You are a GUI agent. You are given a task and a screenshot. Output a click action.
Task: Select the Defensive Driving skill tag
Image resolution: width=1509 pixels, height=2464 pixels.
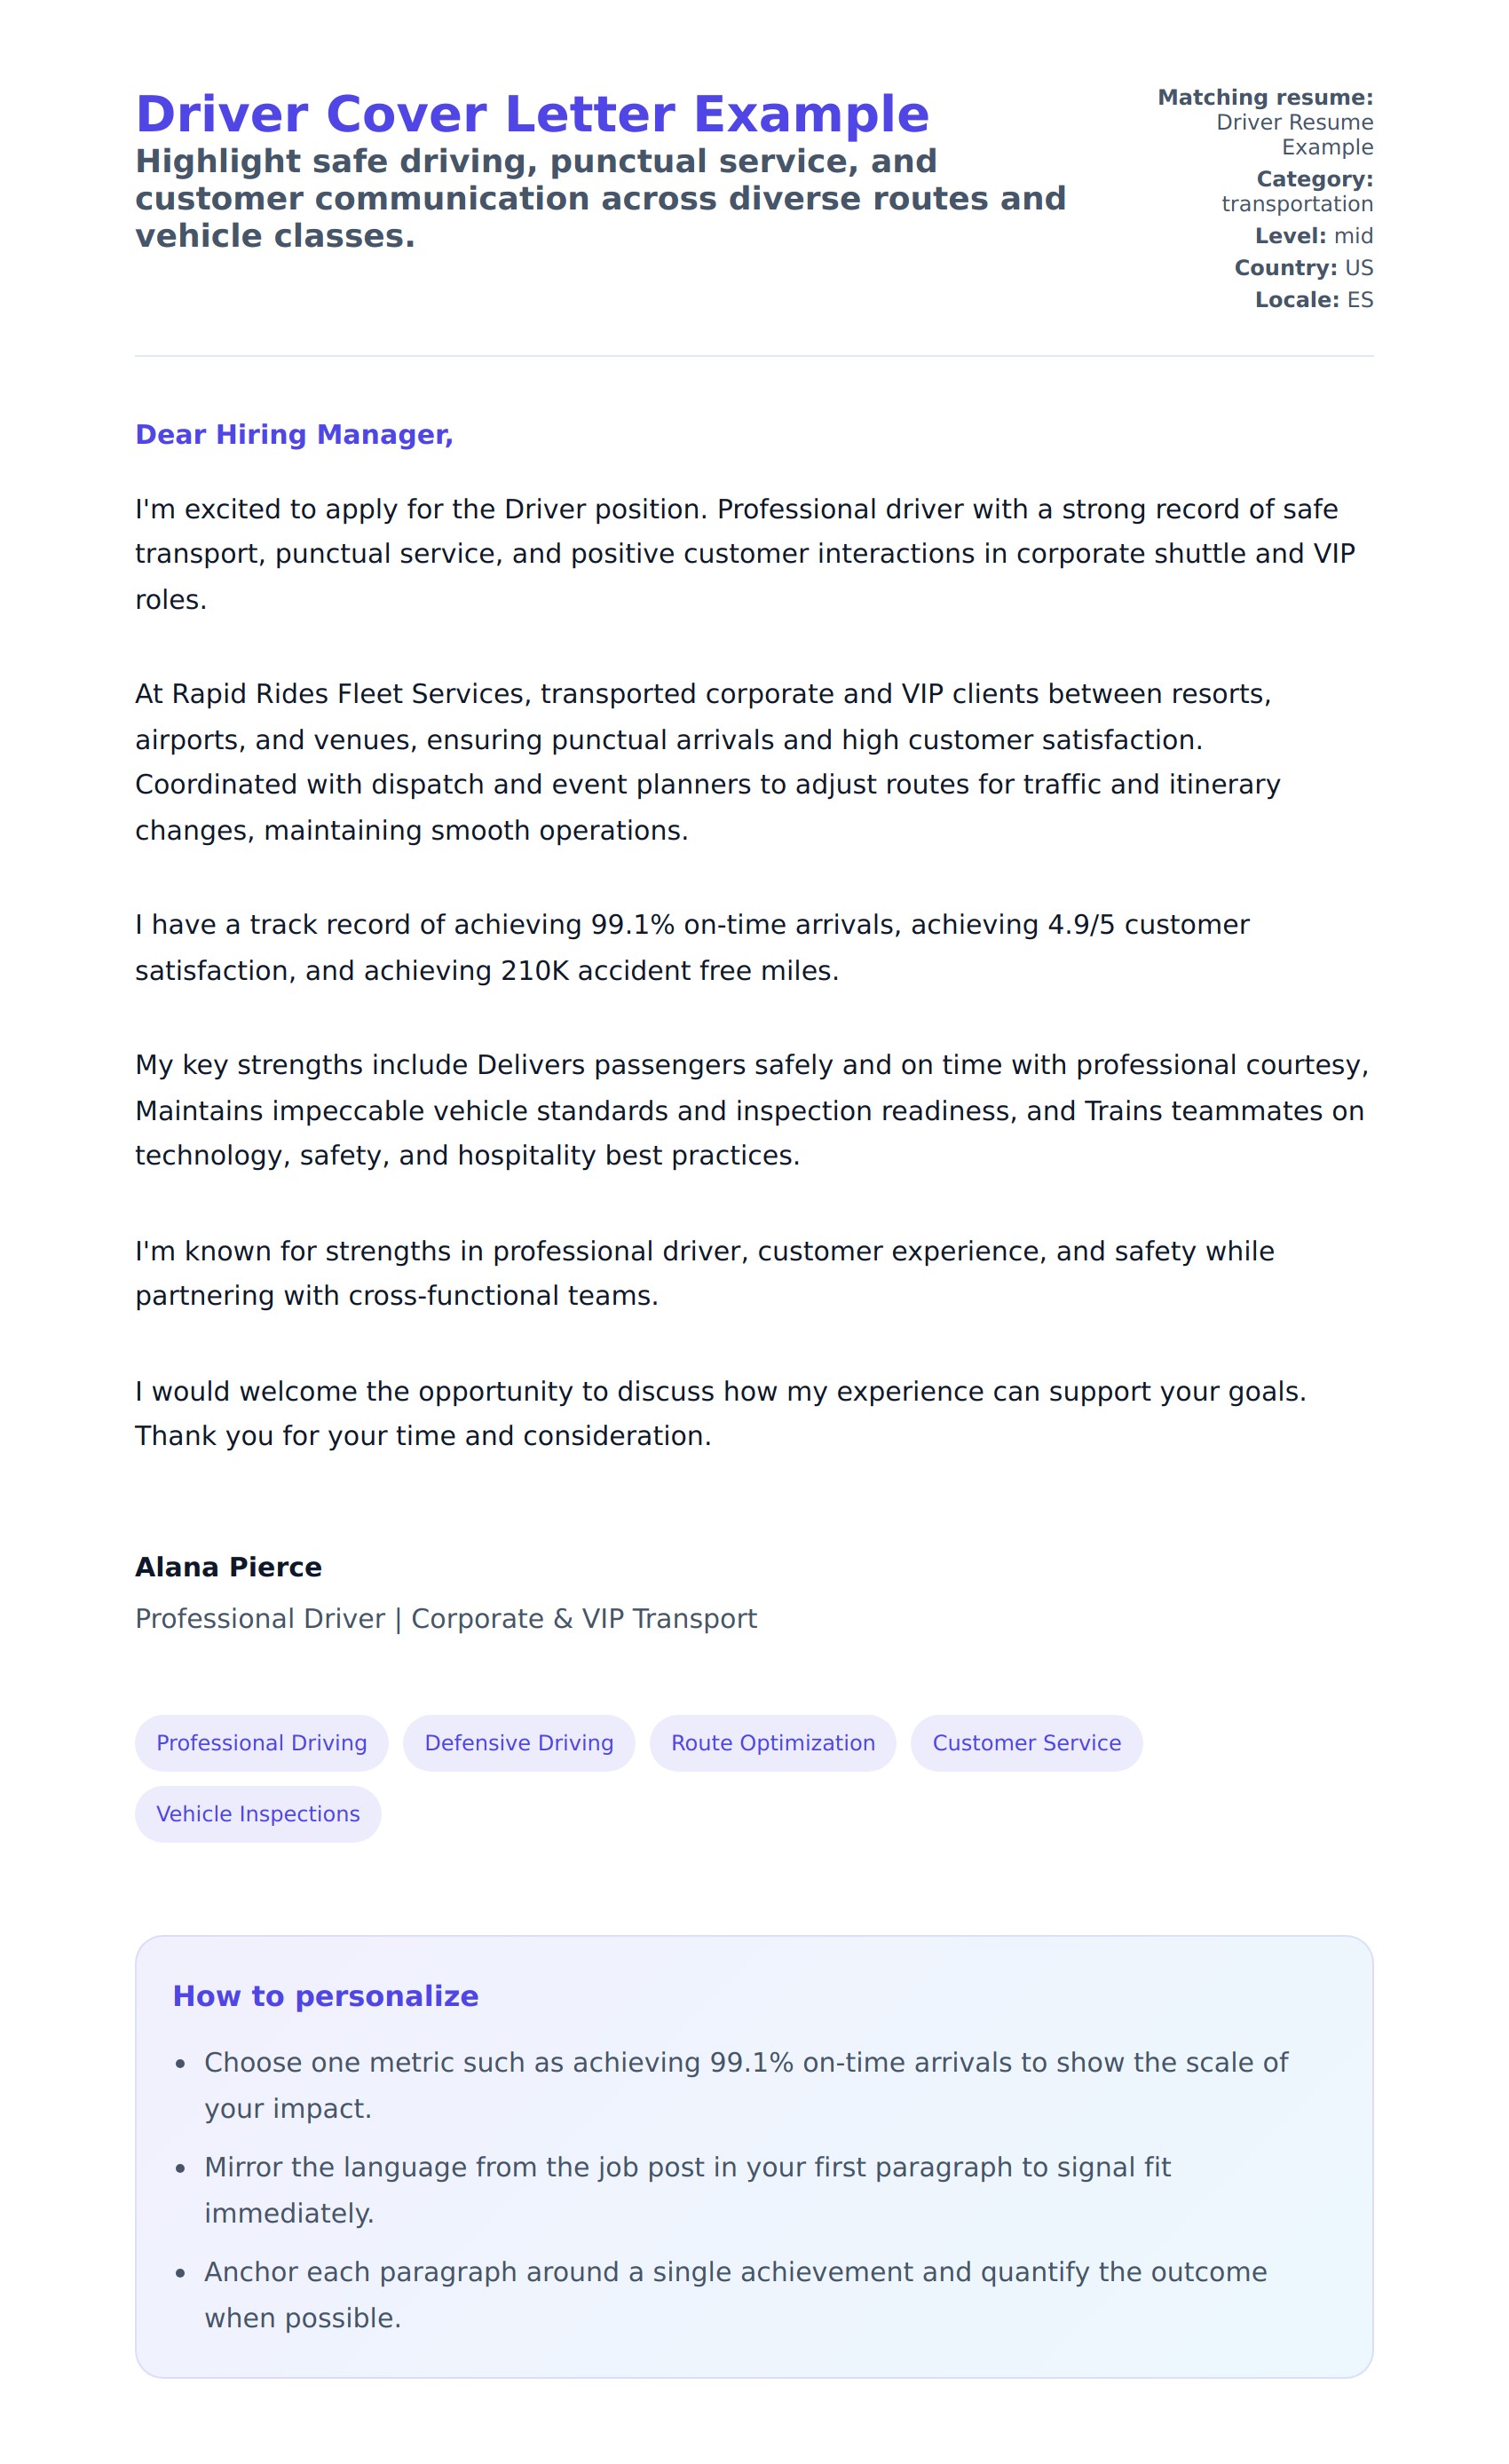(518, 1743)
